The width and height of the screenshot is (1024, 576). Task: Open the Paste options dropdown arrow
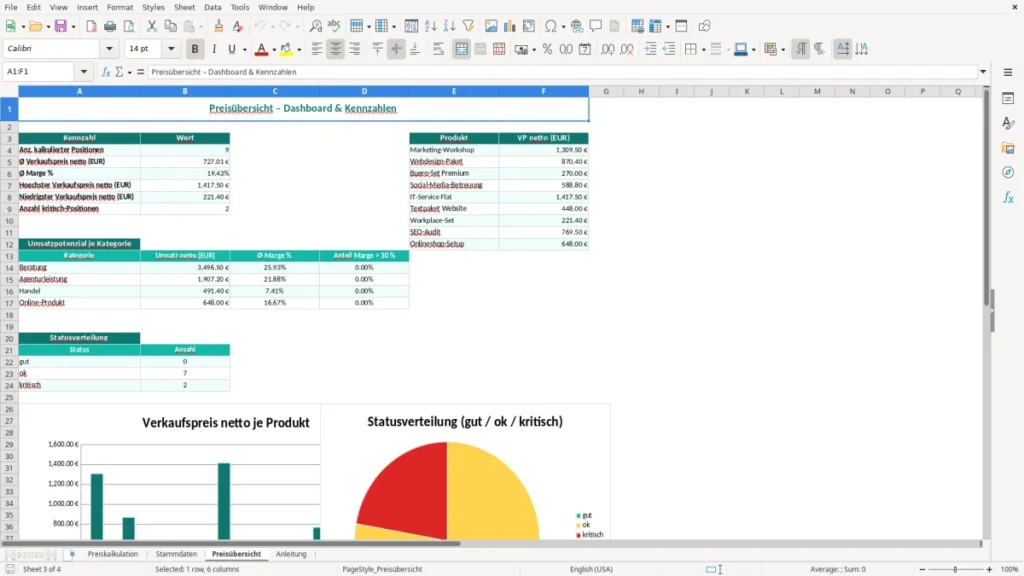(x=202, y=27)
